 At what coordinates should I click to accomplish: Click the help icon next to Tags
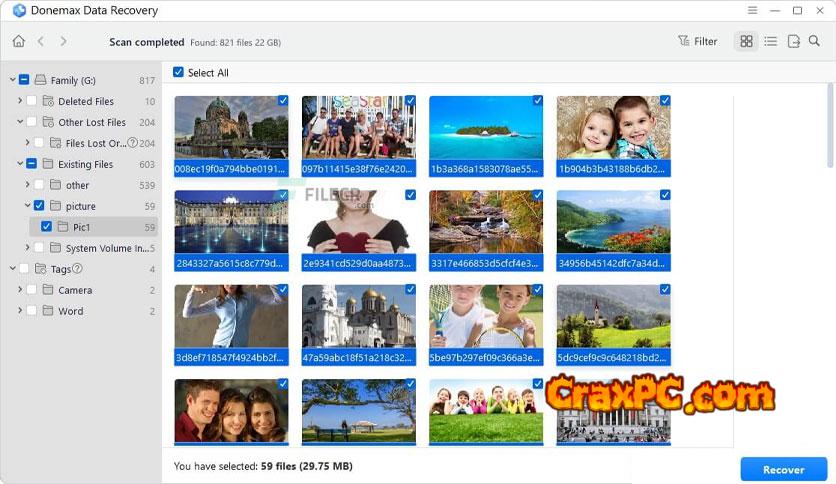[77, 269]
